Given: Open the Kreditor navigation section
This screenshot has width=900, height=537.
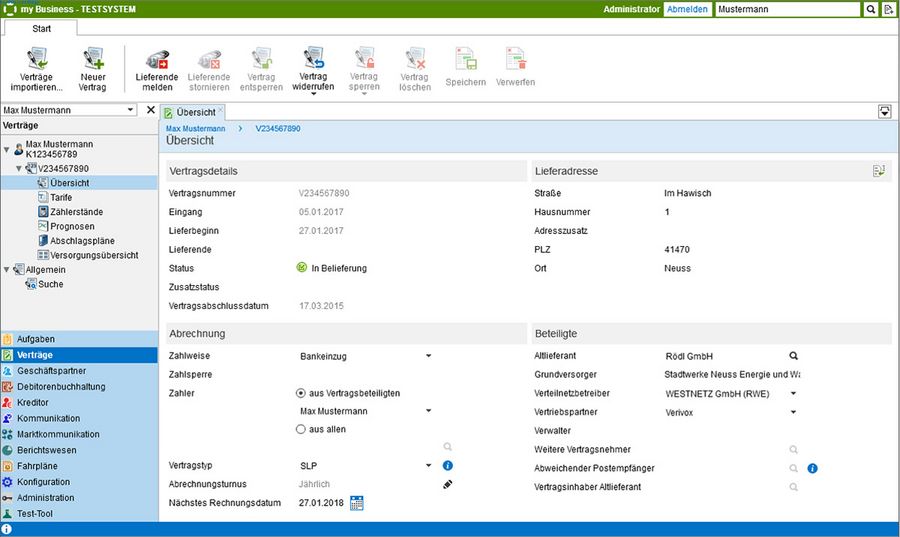Looking at the screenshot, I should pos(79,403).
